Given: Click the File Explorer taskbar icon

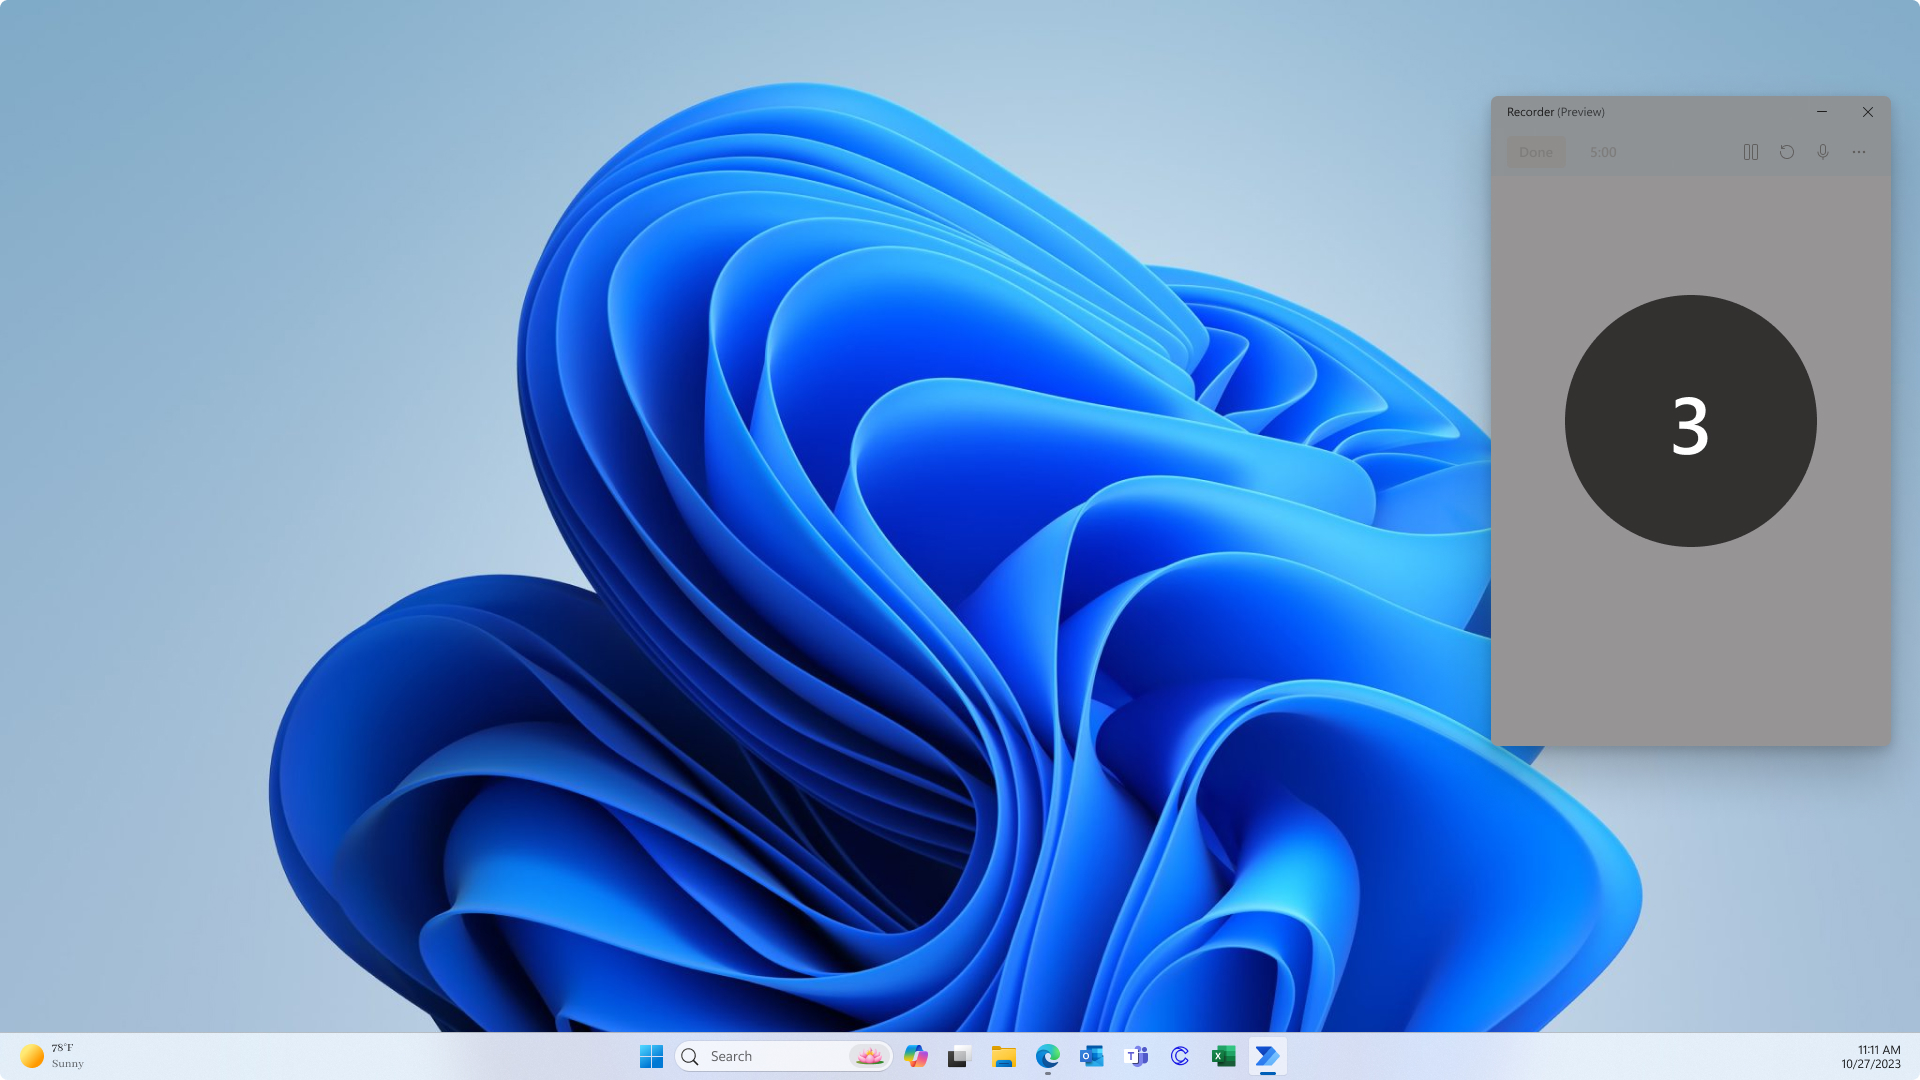Looking at the screenshot, I should click(x=1005, y=1055).
